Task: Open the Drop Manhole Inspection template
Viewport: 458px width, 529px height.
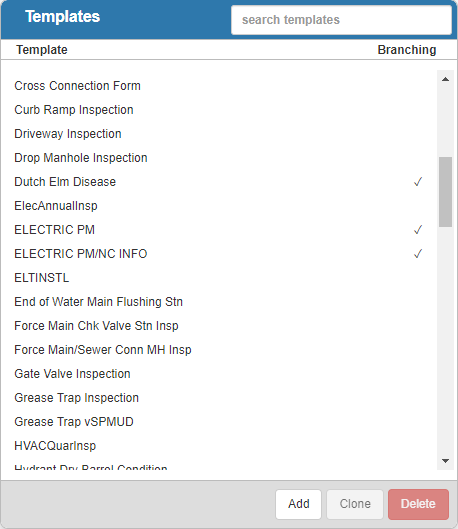Action: 219,158
